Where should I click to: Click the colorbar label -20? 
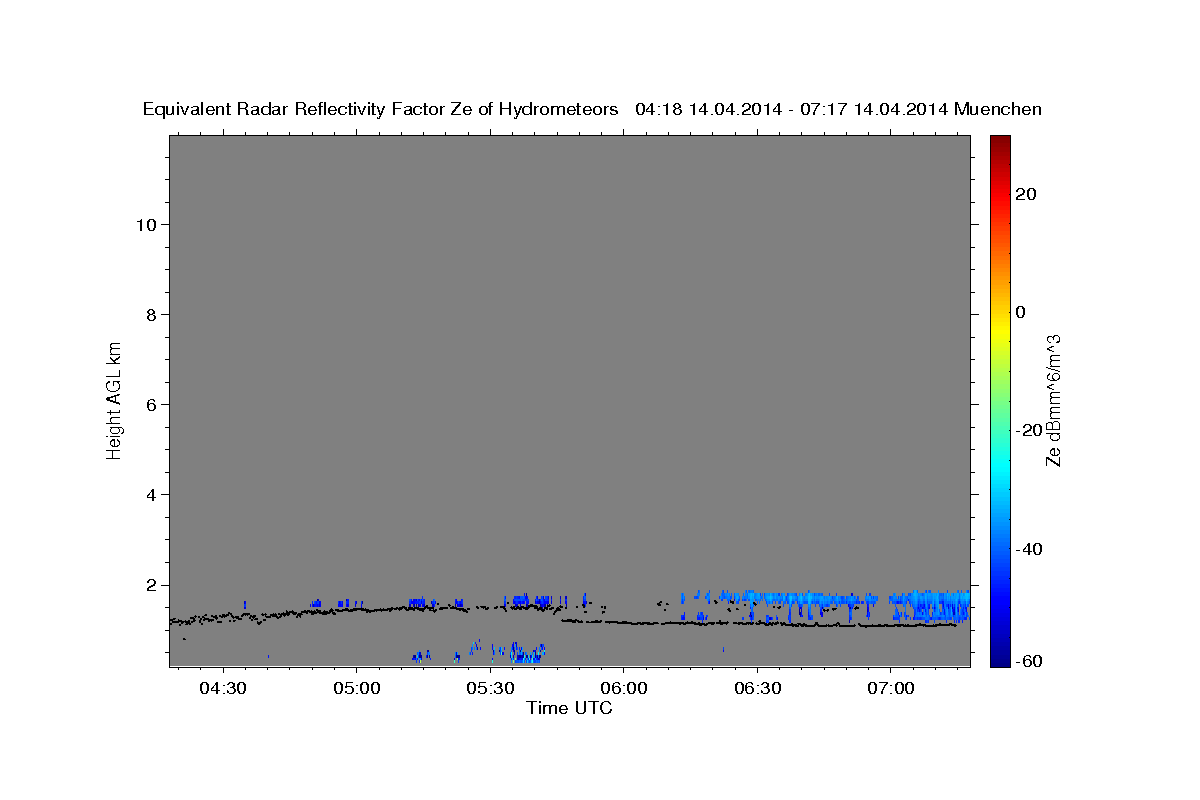1029,430
